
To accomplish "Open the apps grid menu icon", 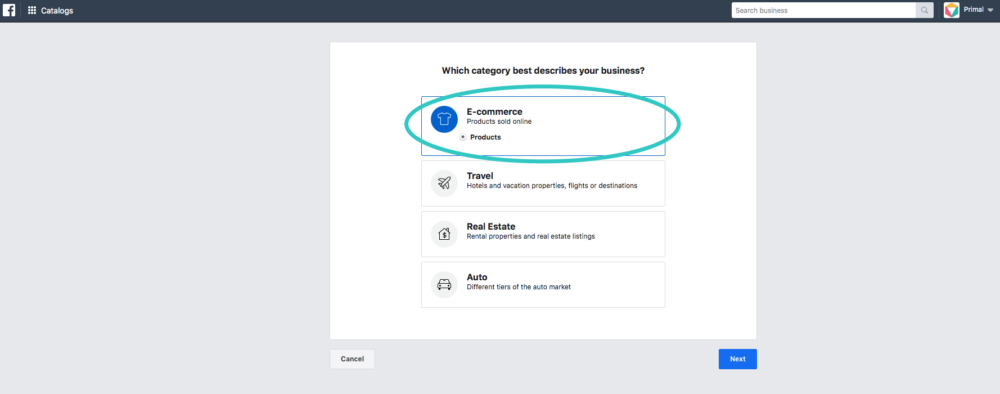I will pyautogui.click(x=32, y=10).
